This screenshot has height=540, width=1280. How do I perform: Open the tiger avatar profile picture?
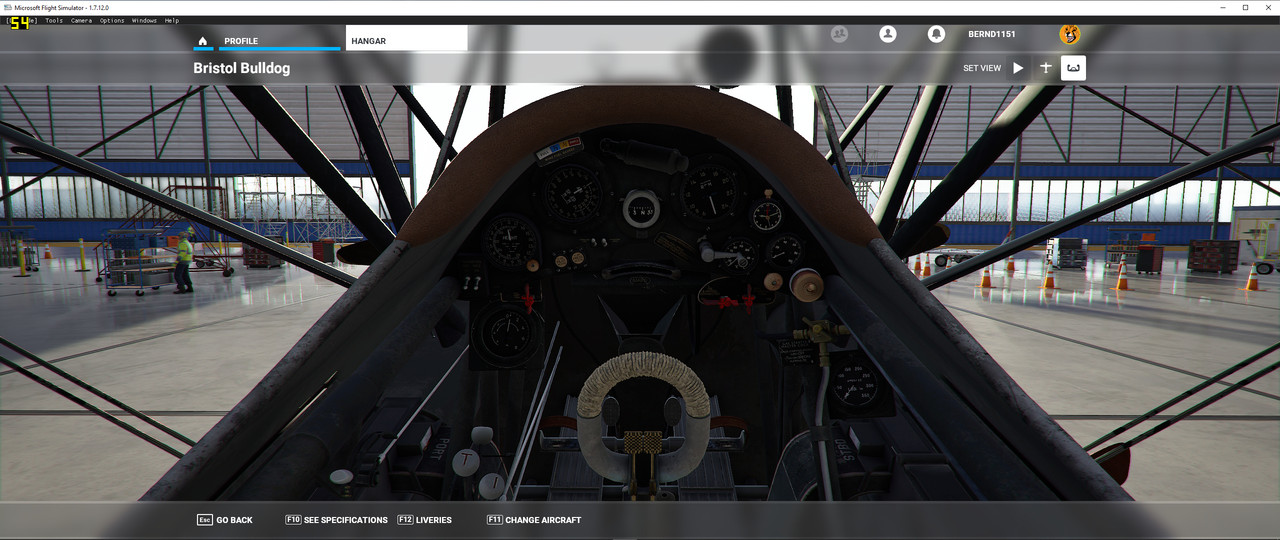point(1070,34)
